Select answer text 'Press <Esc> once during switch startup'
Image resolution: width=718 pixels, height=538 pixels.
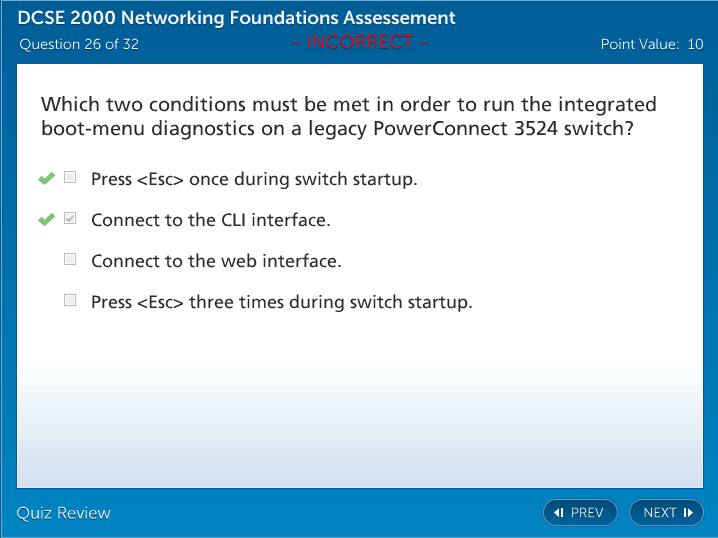tap(254, 179)
